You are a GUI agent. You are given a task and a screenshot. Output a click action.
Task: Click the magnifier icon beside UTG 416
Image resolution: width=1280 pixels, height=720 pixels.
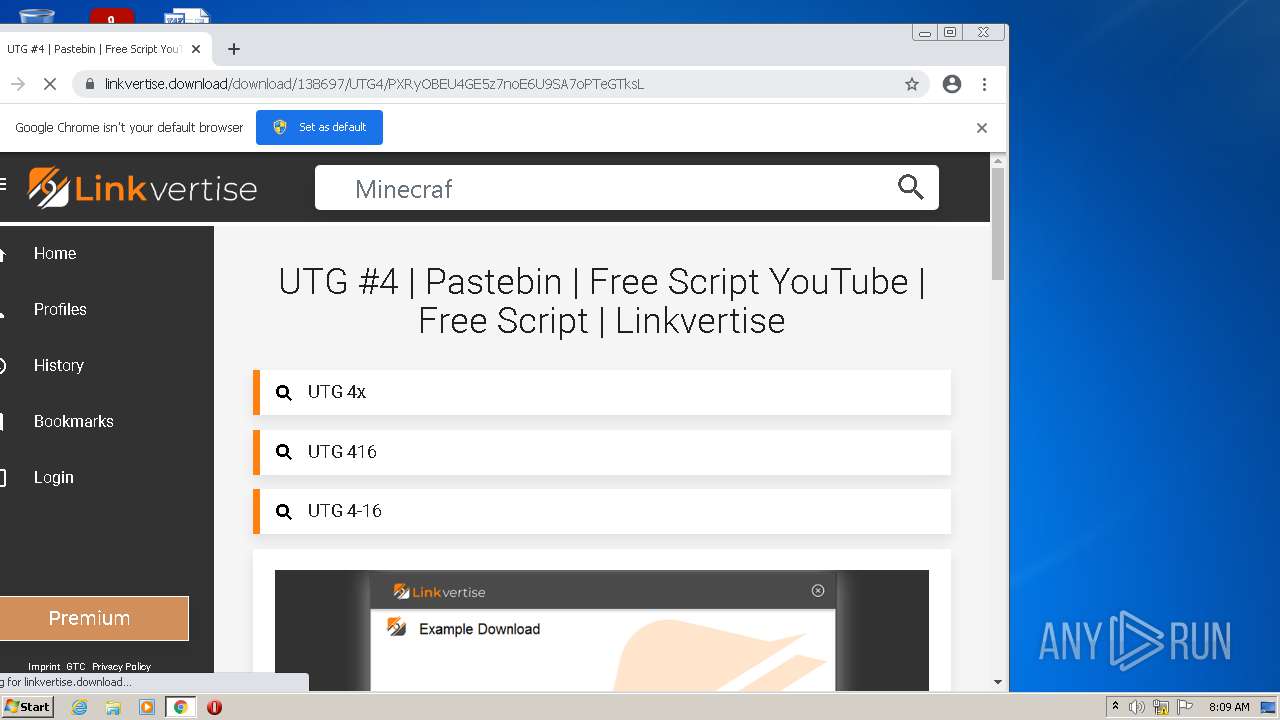click(284, 452)
